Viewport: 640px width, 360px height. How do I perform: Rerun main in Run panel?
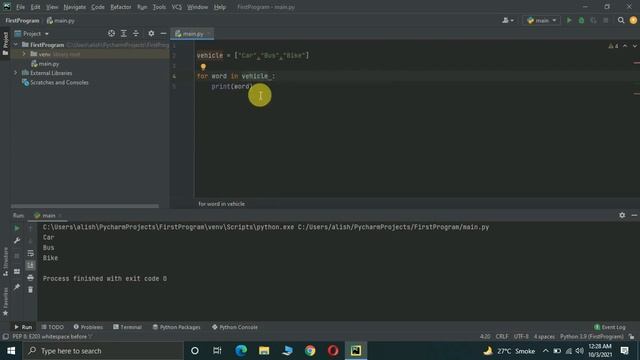tap(17, 229)
